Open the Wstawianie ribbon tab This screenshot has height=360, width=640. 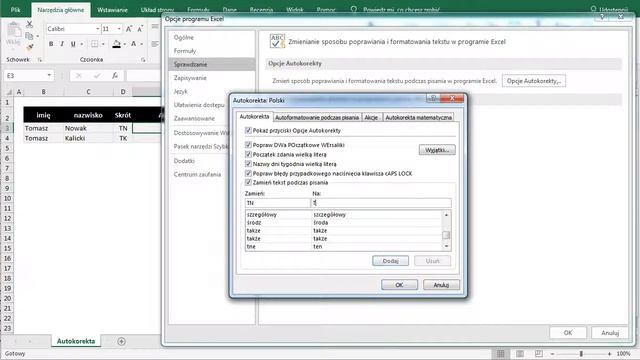click(x=112, y=9)
